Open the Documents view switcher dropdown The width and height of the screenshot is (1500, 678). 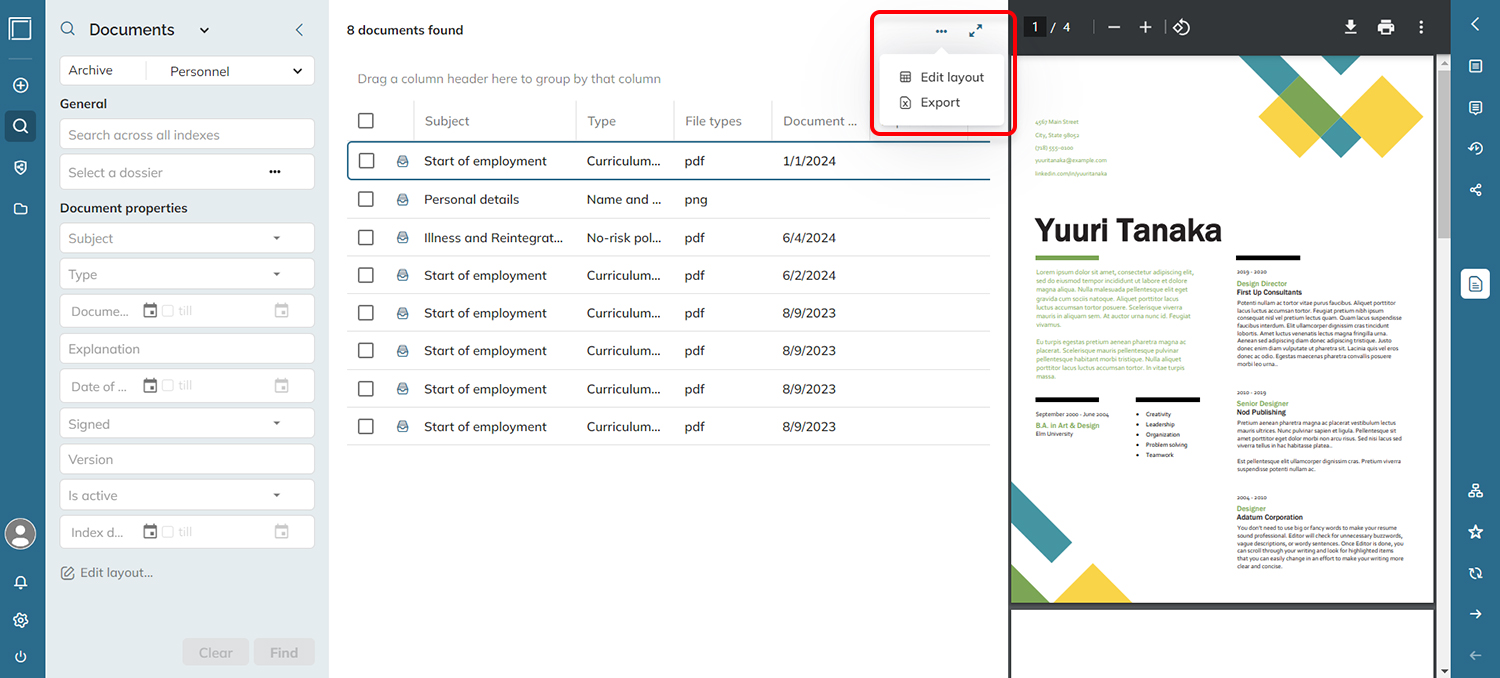click(x=203, y=29)
